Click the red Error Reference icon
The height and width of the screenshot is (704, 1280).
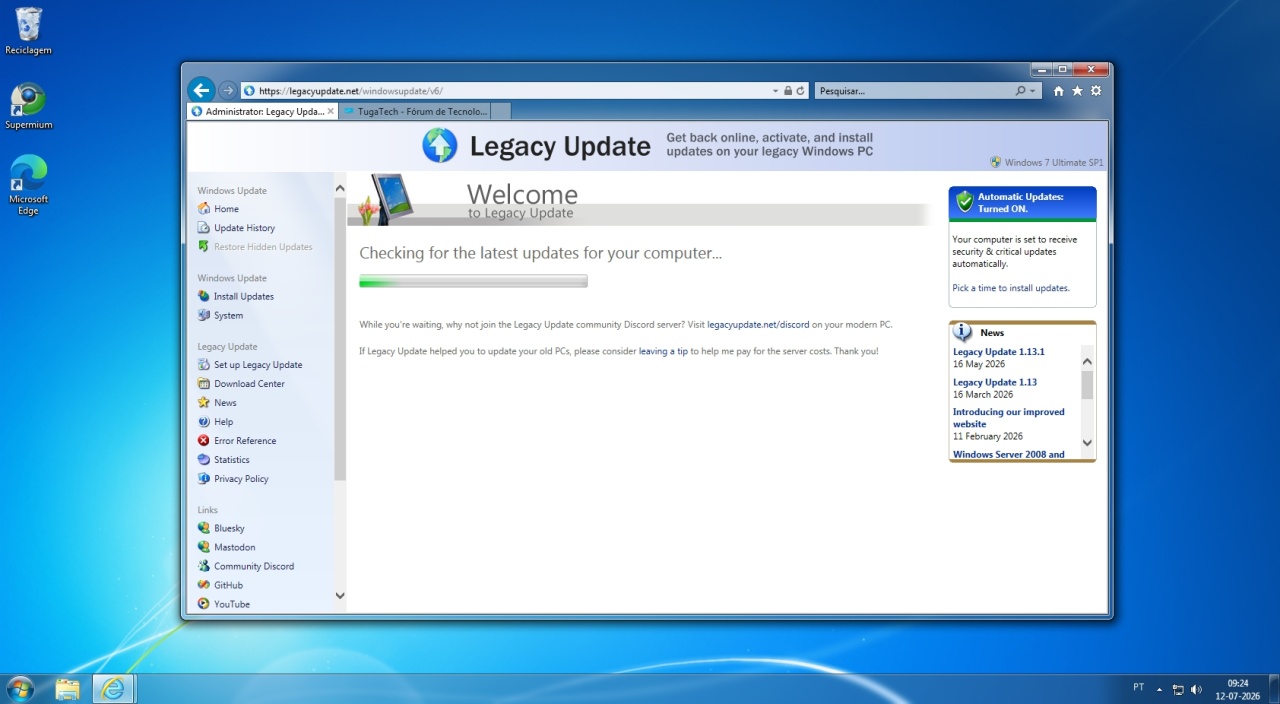point(204,441)
